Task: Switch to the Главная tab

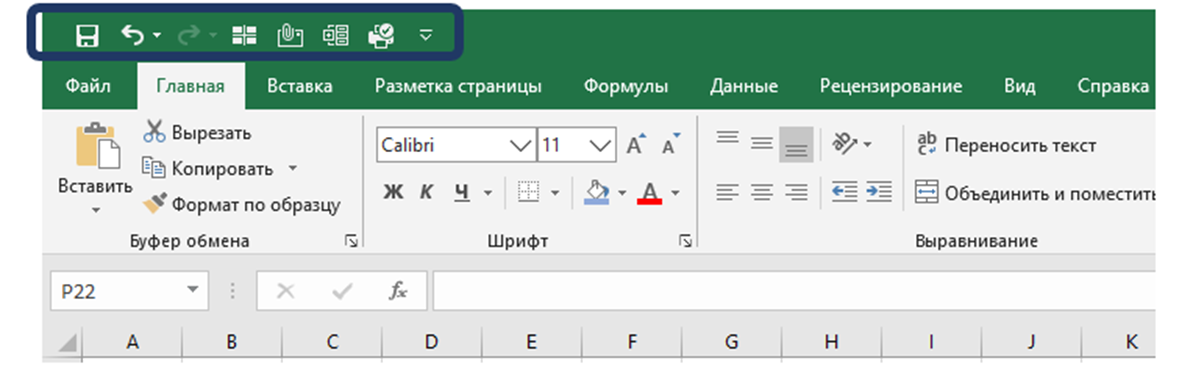Action: click(190, 86)
